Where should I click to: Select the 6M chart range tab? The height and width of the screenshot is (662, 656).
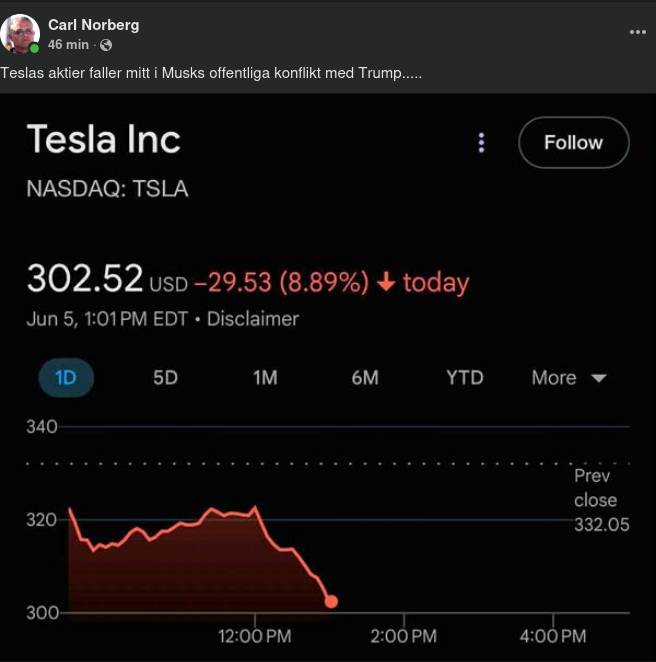pyautogui.click(x=365, y=377)
